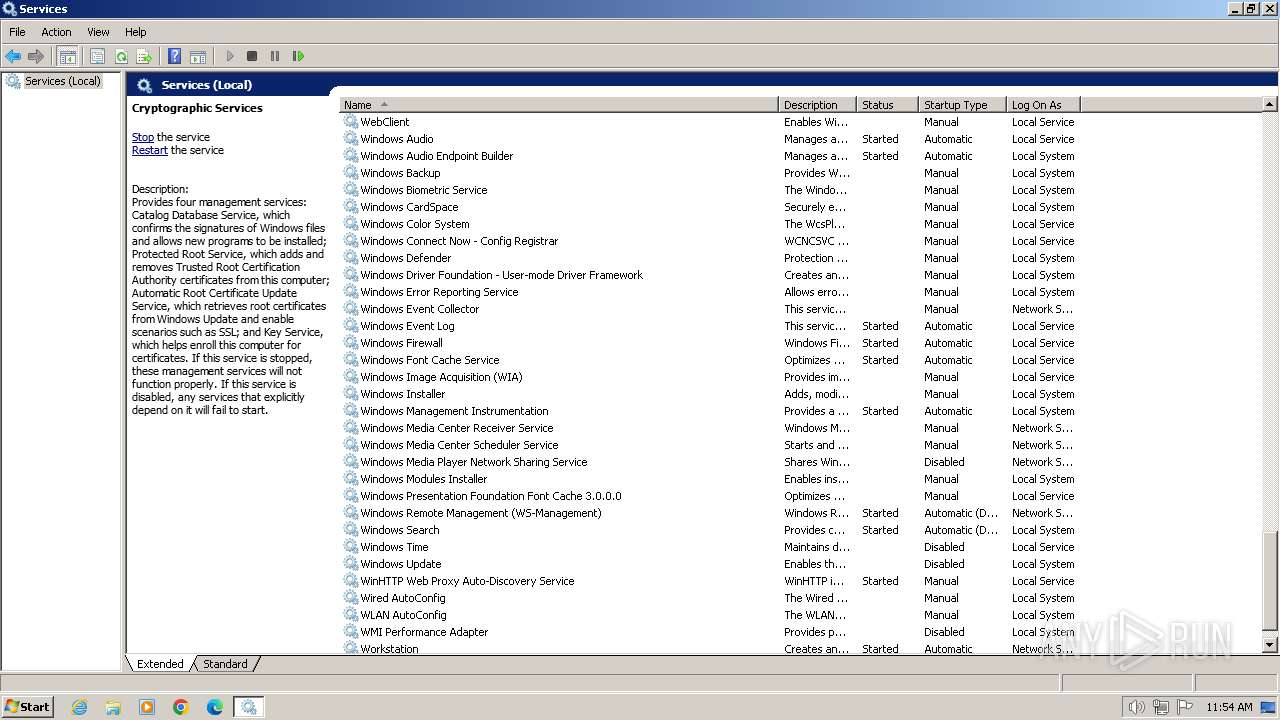Select the Windows Search service icon

pos(351,530)
